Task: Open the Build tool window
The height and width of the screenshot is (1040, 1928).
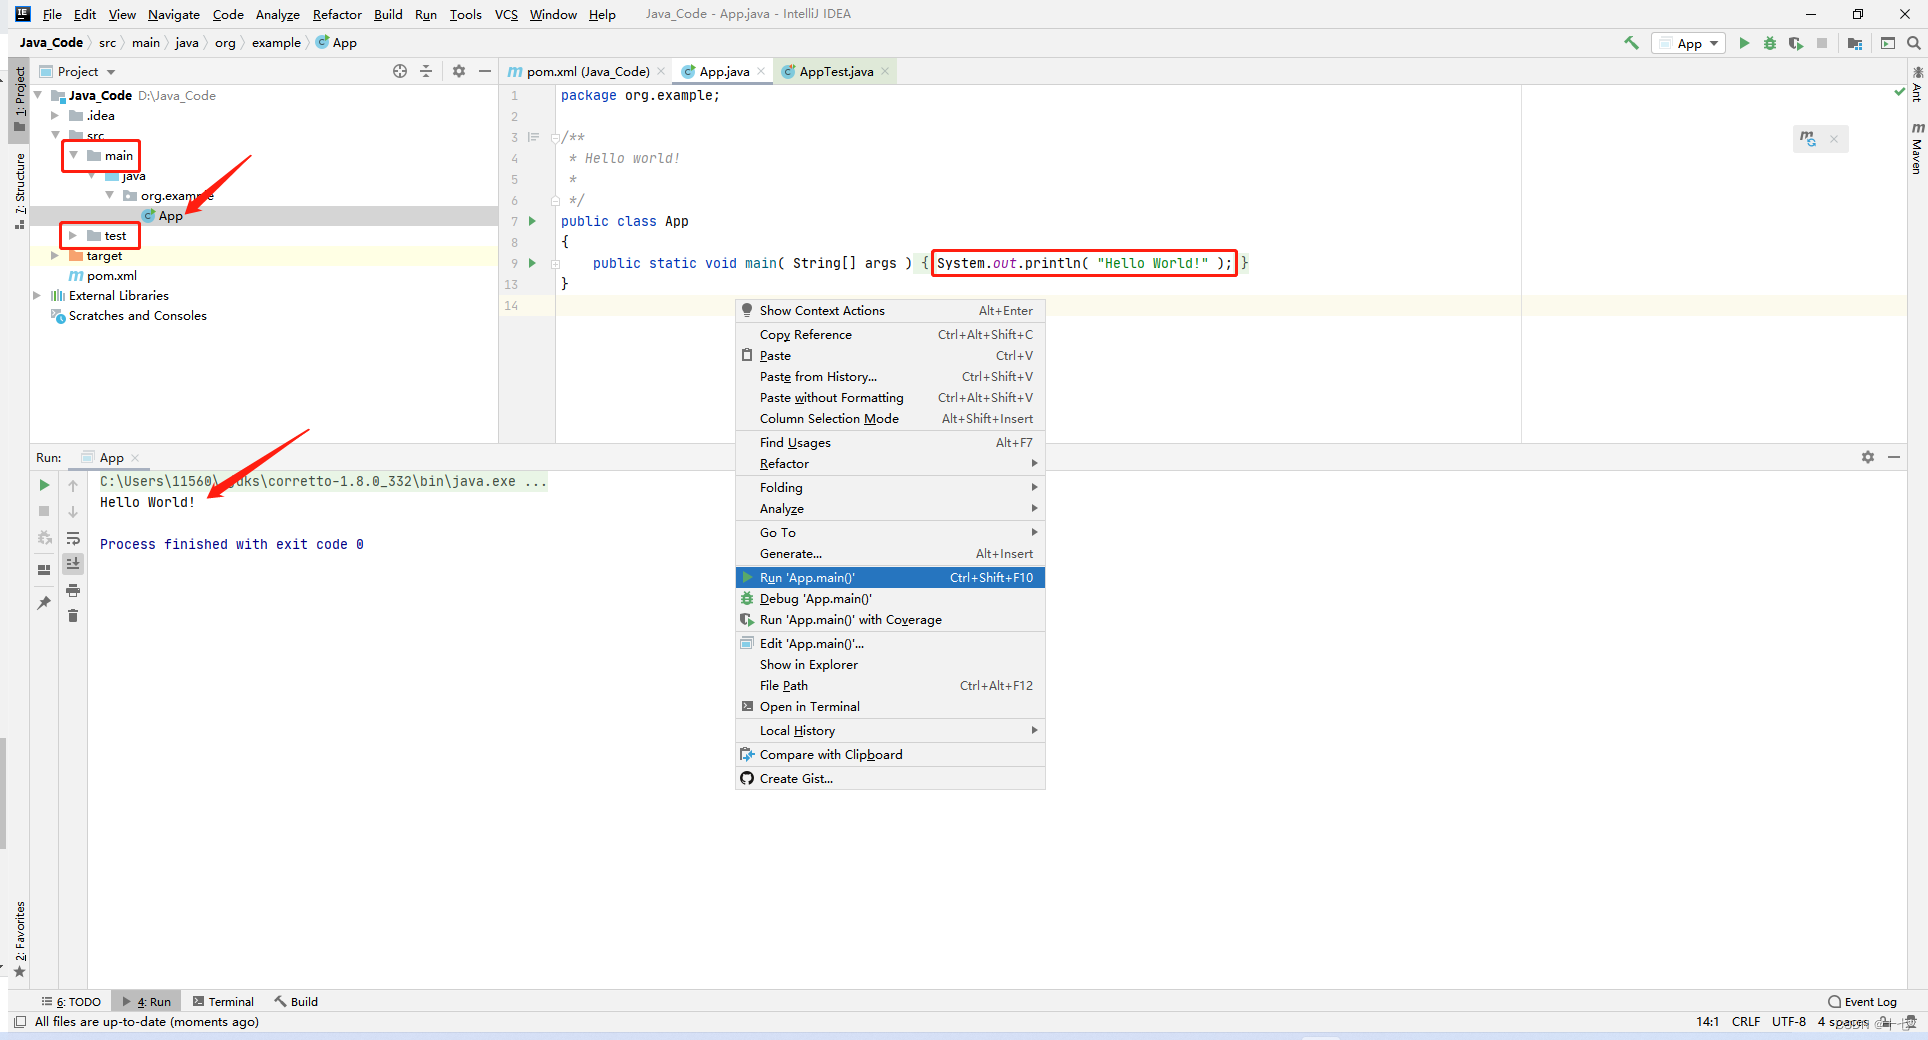Action: [296, 1001]
